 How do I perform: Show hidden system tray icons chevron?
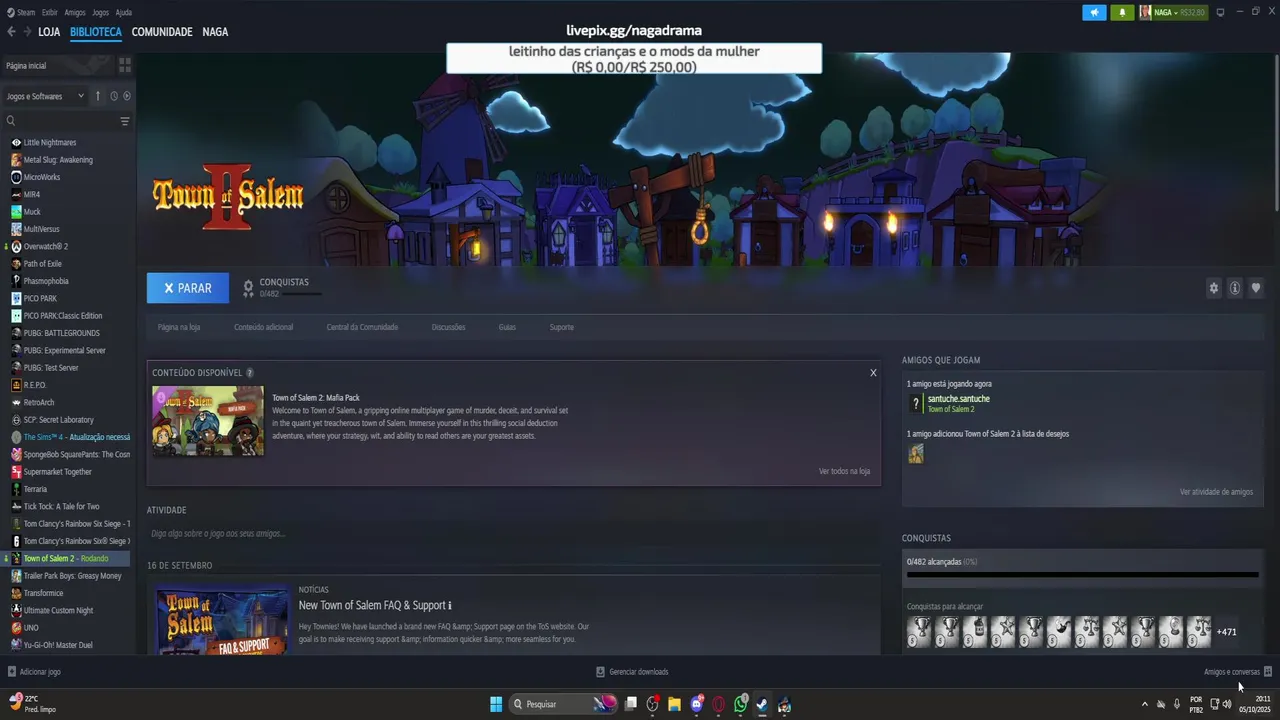coord(1145,704)
